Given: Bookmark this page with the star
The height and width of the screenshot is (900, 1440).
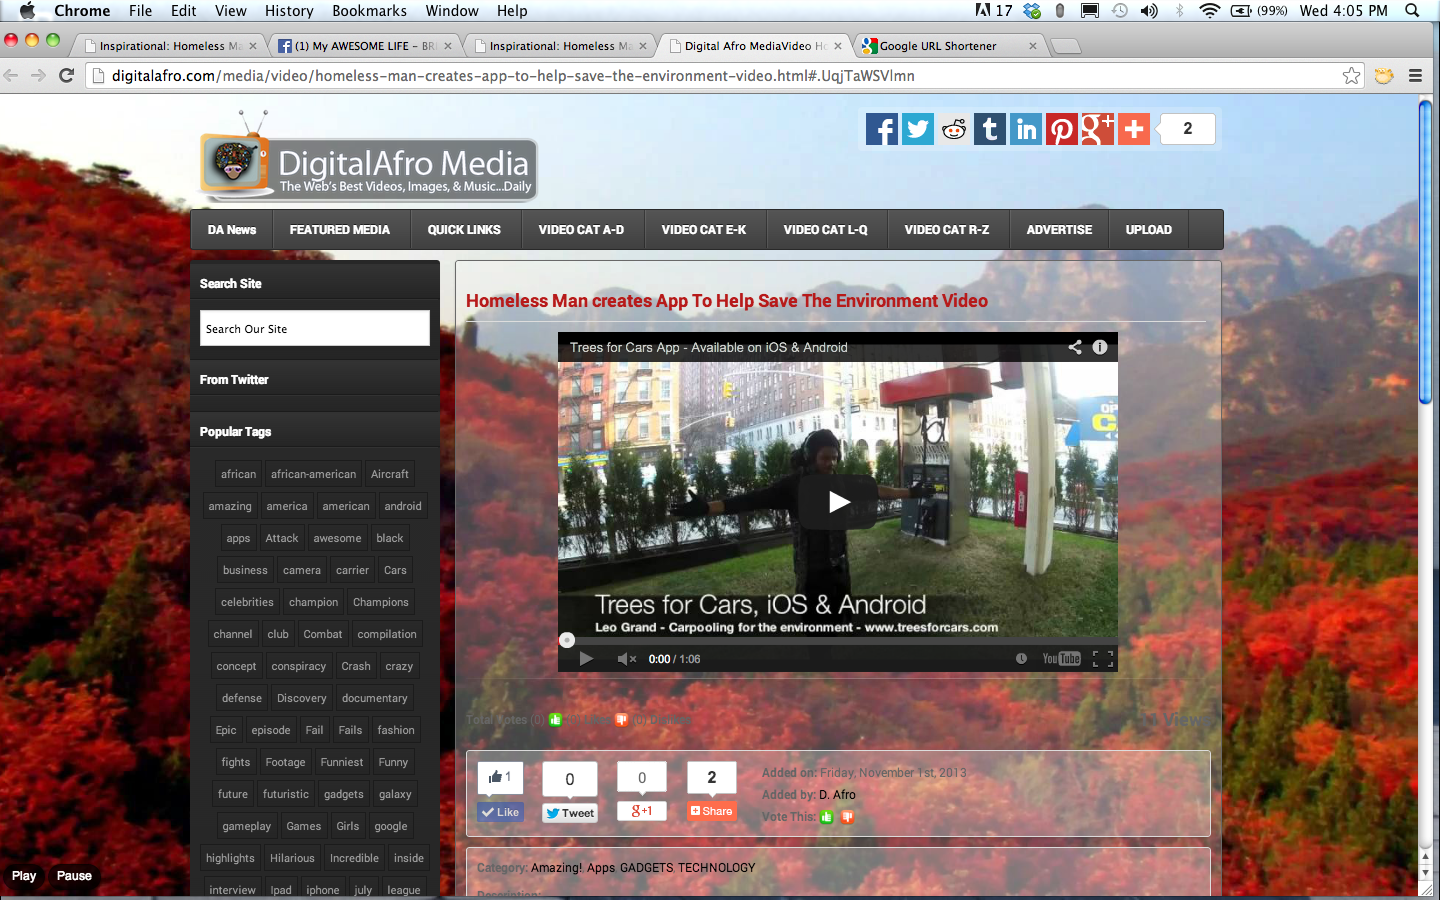Looking at the screenshot, I should pos(1352,75).
